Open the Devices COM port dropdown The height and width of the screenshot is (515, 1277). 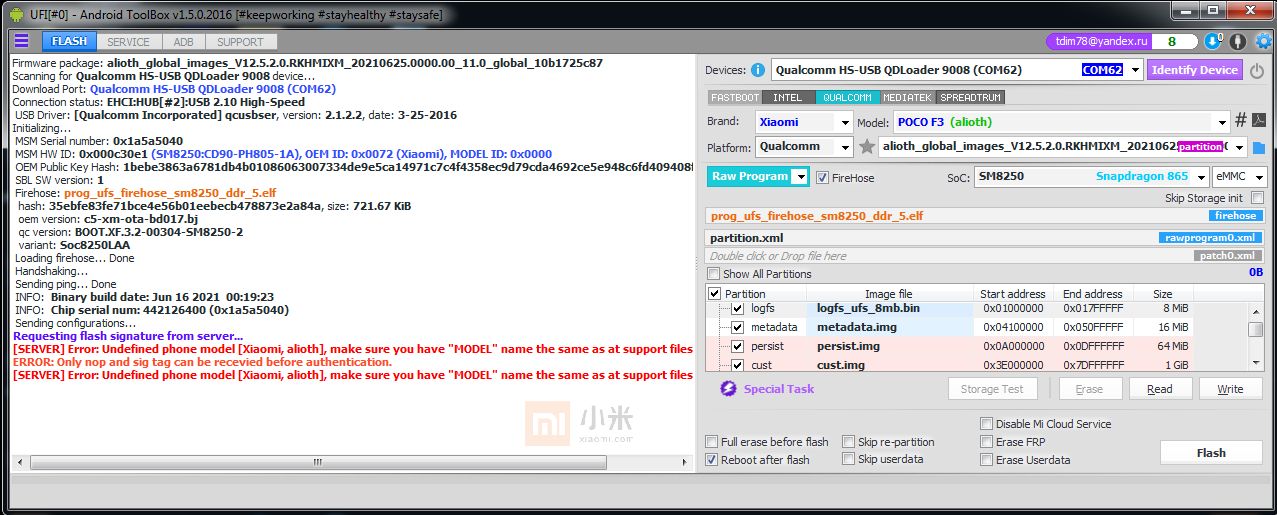coord(1133,70)
